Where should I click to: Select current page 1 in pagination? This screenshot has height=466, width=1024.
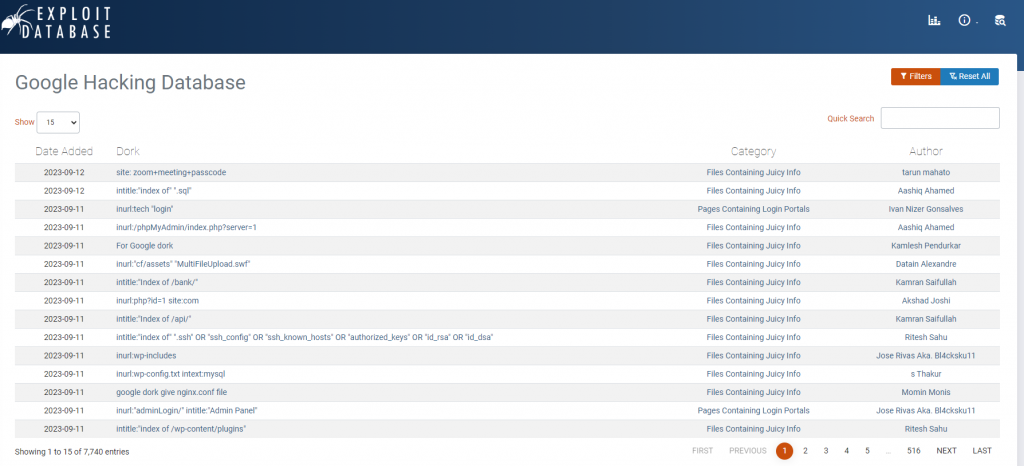[784, 450]
